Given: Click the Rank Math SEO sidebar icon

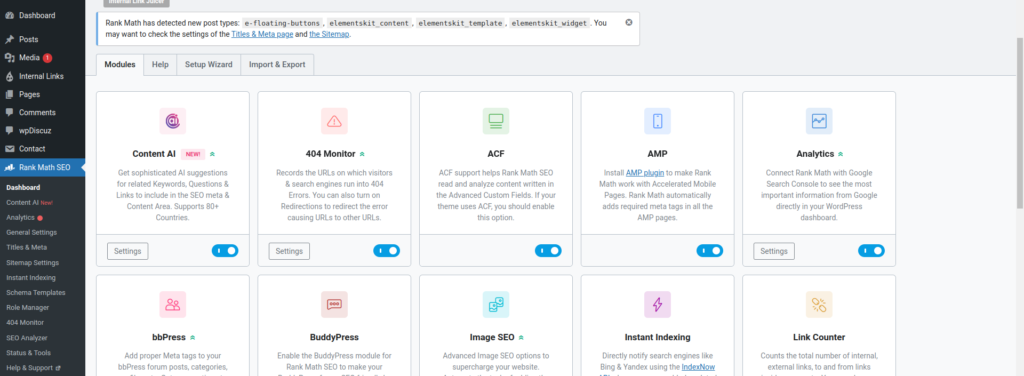Looking at the screenshot, I should [9, 168].
